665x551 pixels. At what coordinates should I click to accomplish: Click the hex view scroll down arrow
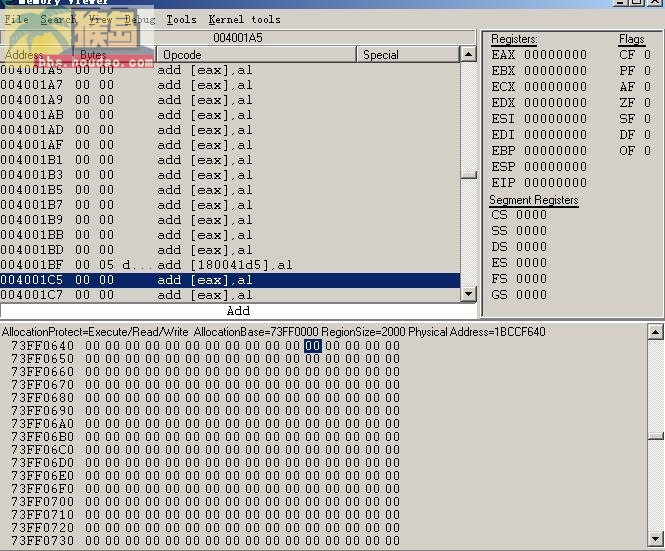[x=655, y=539]
